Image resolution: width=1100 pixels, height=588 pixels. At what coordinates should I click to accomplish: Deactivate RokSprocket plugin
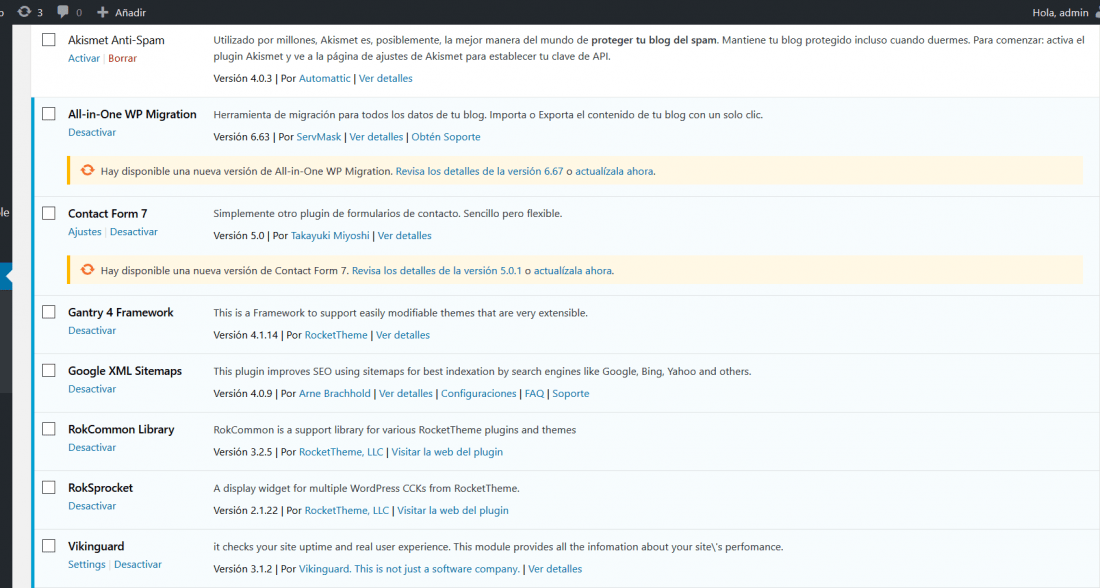point(92,506)
